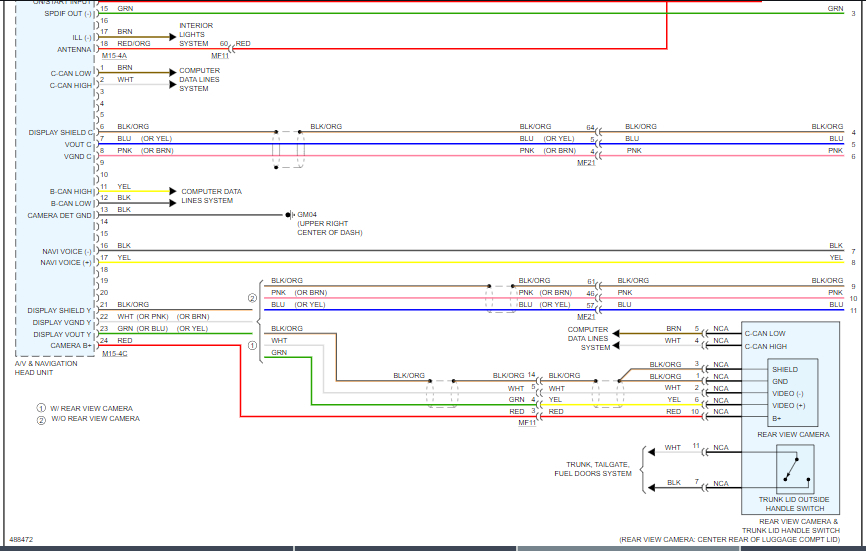This screenshot has height=551, width=866.
Task: Click the MF21 connector label under pin 4
Action: click(x=586, y=163)
